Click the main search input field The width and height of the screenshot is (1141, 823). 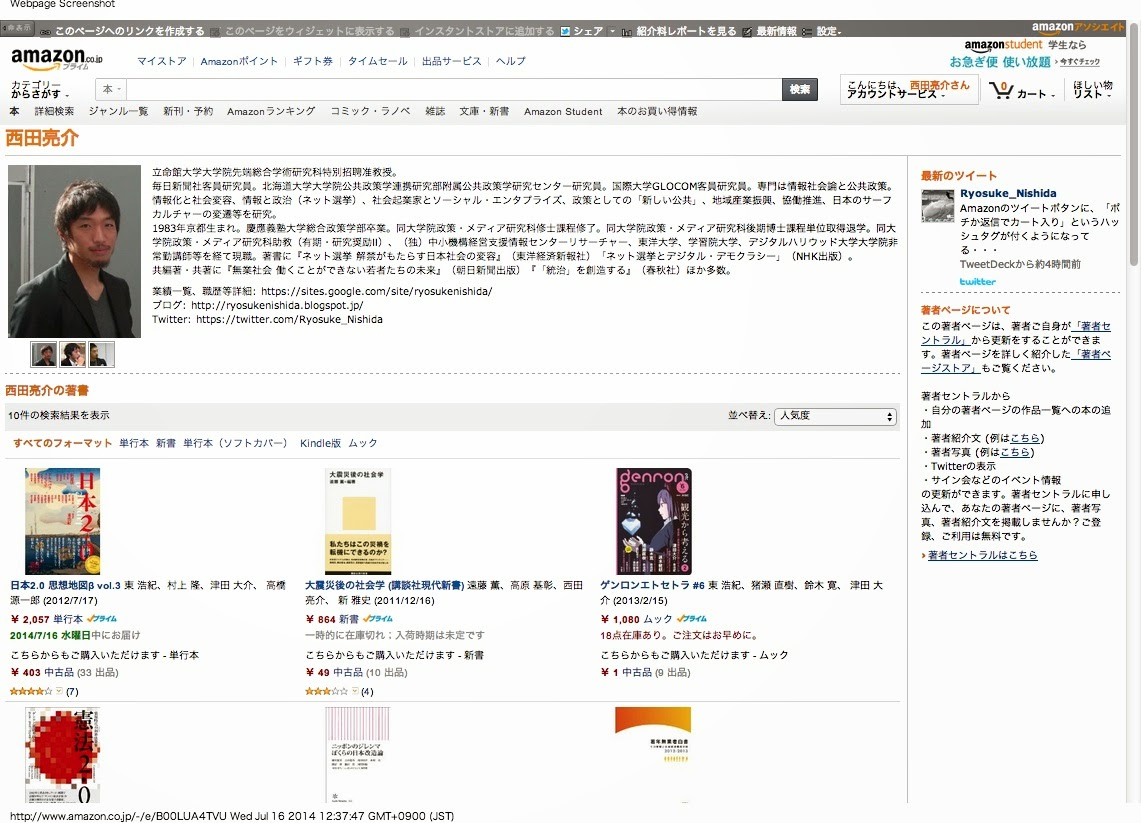coord(455,90)
